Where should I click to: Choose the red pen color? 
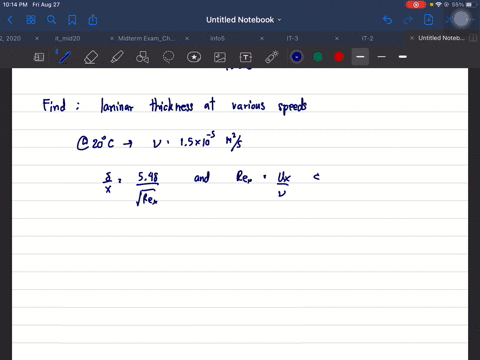click(339, 57)
